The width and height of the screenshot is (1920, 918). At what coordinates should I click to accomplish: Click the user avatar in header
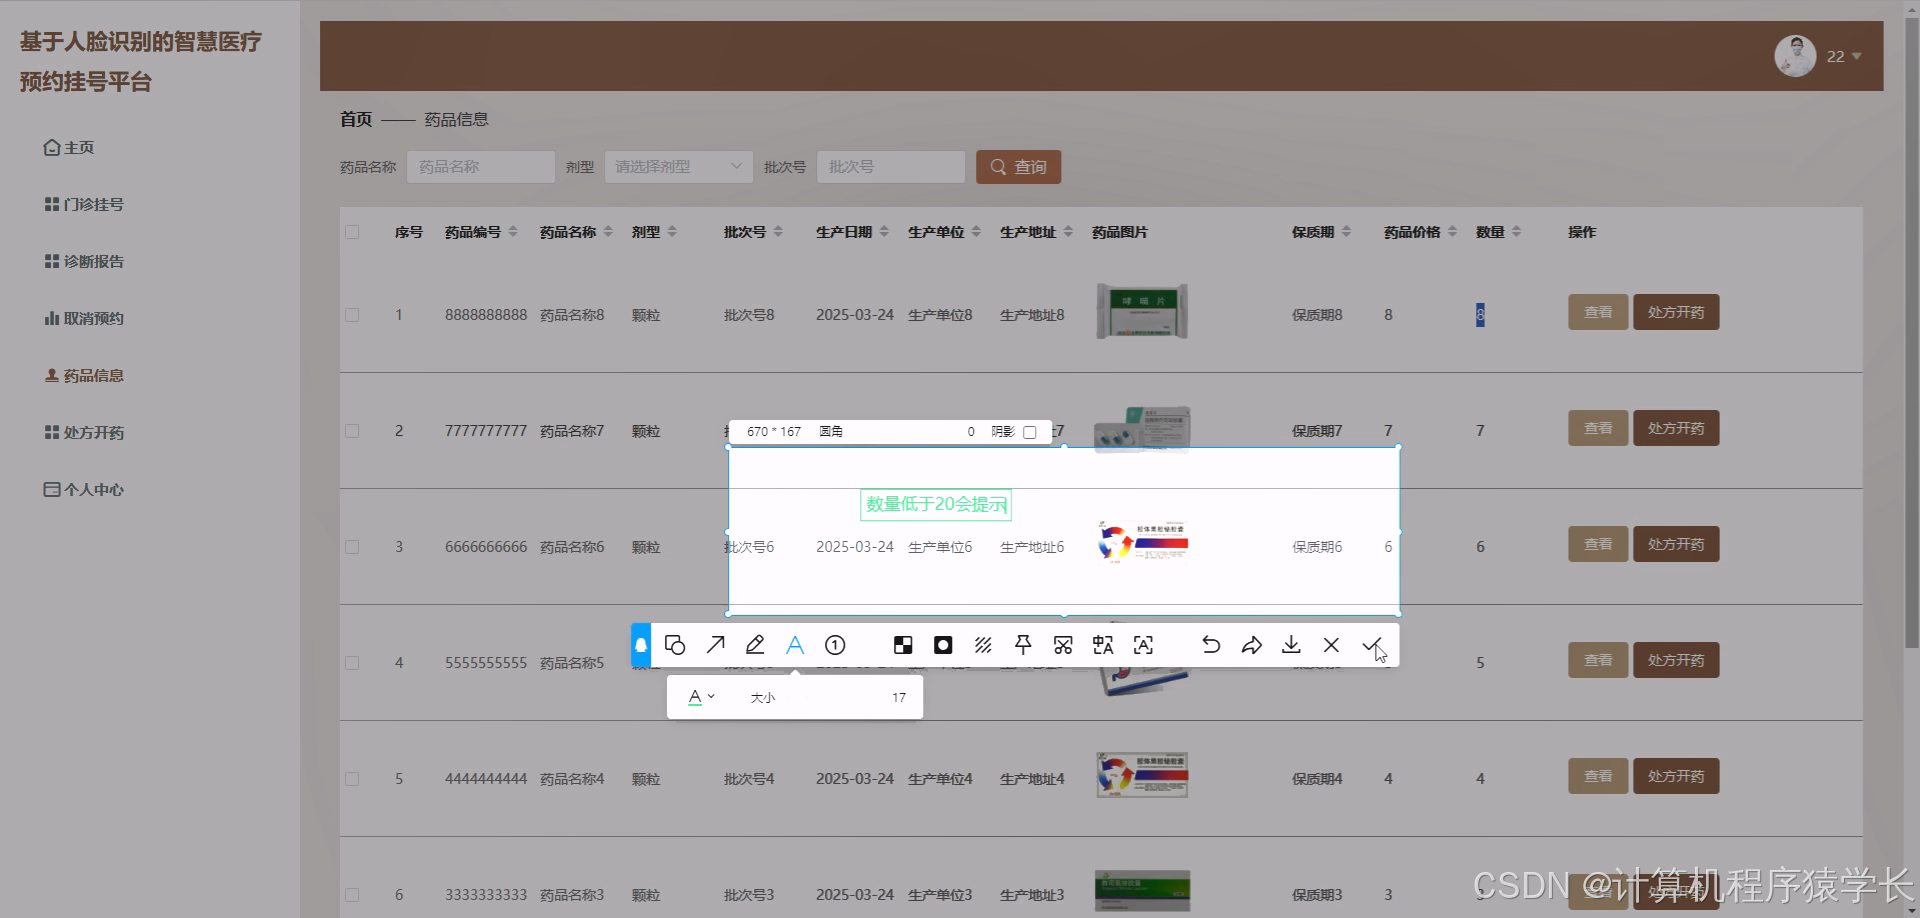pyautogui.click(x=1795, y=56)
